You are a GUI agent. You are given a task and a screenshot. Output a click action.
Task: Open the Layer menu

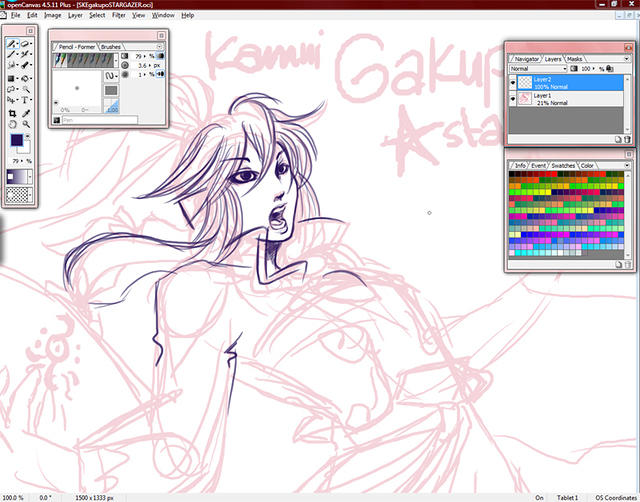75,15
